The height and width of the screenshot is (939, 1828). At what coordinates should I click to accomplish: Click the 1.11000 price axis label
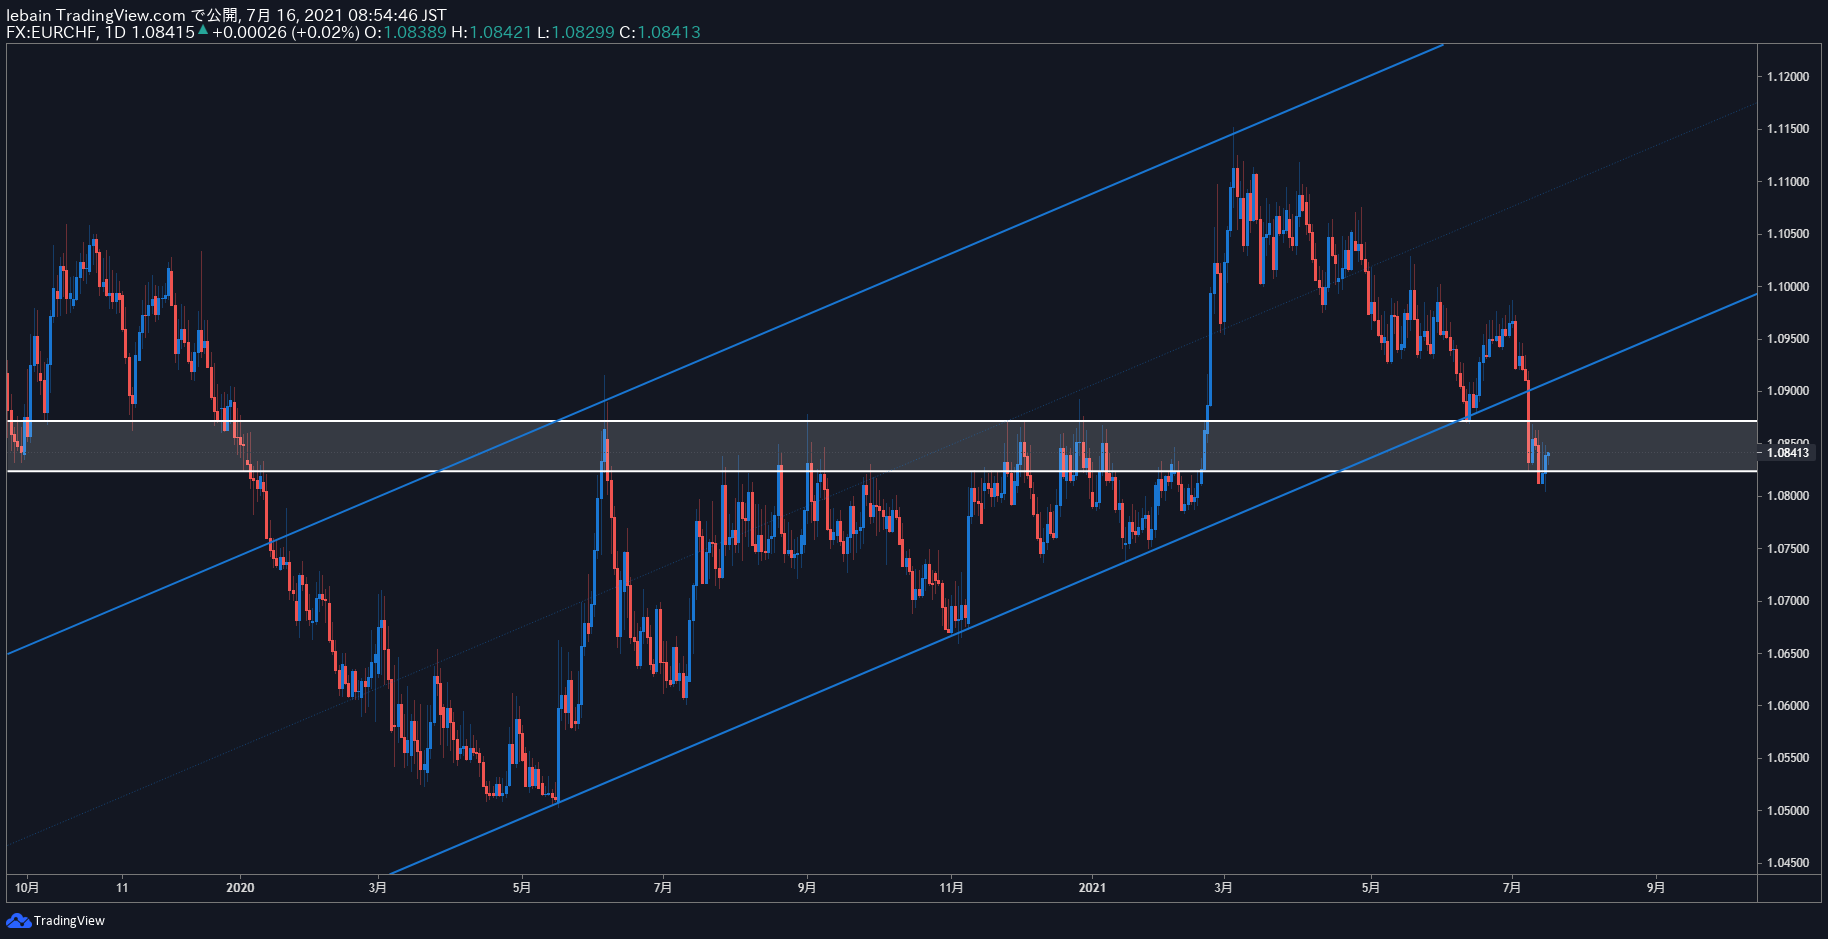[1788, 182]
